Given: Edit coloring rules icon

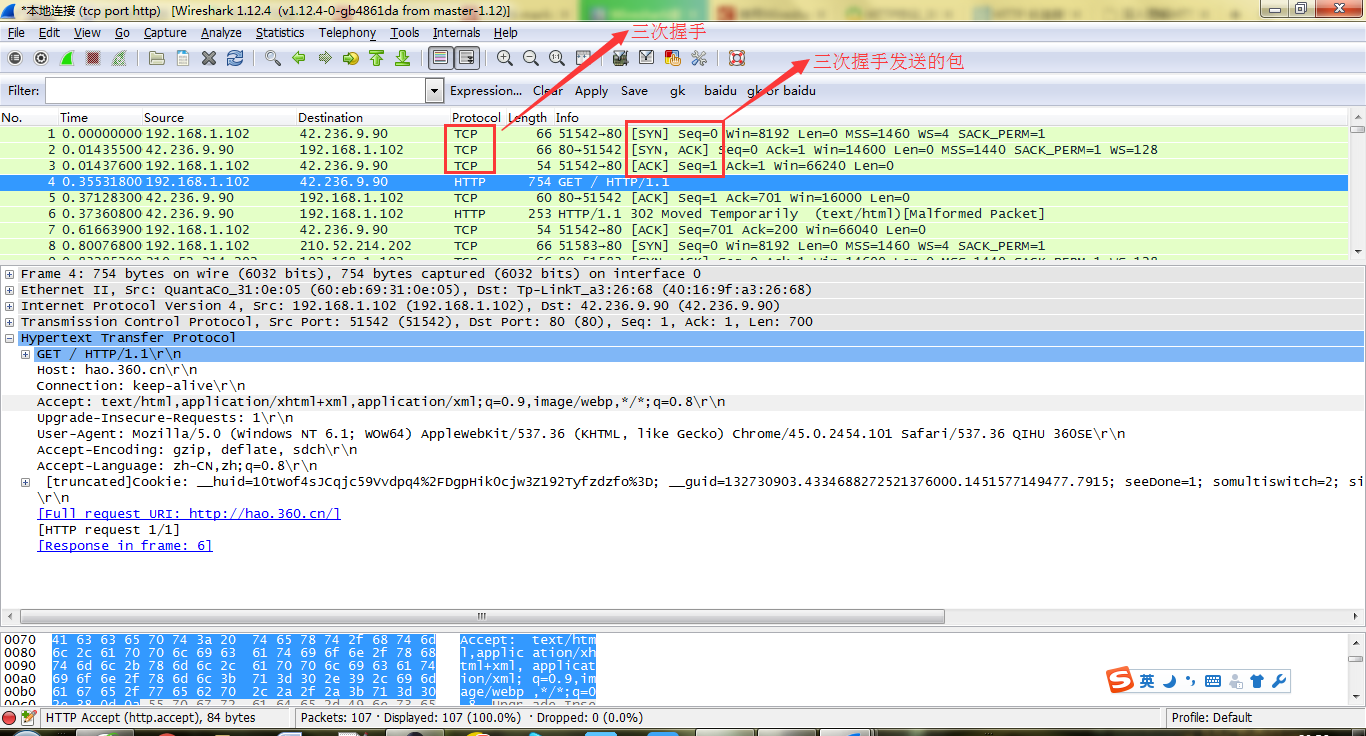Looking at the screenshot, I should (673, 58).
